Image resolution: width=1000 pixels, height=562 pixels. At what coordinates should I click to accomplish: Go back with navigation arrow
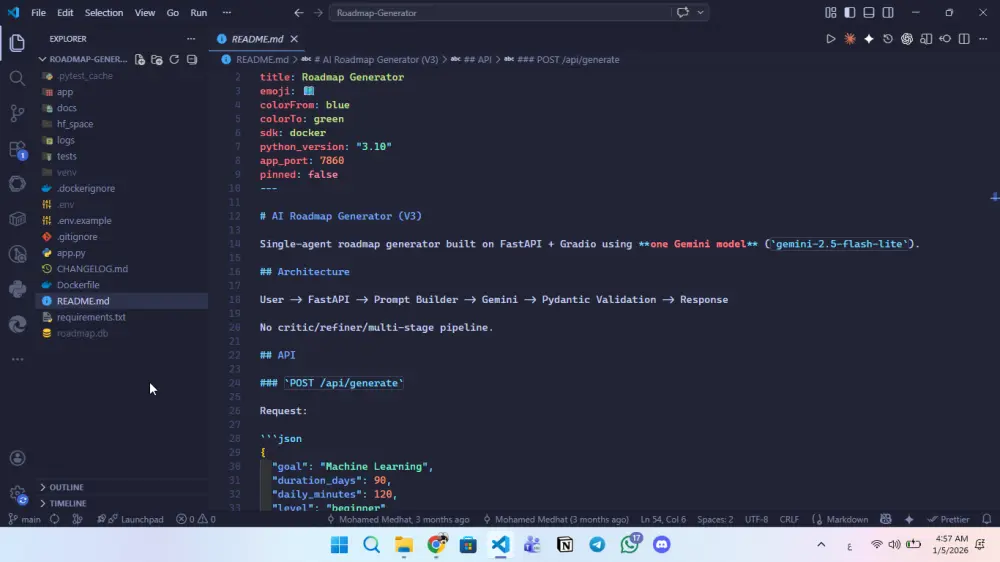[x=298, y=13]
